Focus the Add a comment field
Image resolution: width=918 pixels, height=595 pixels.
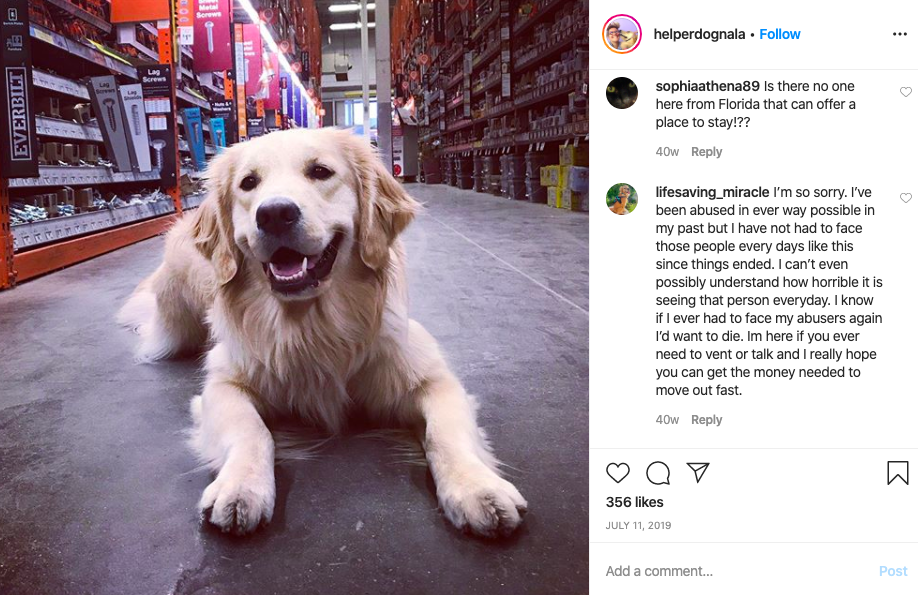[x=738, y=571]
